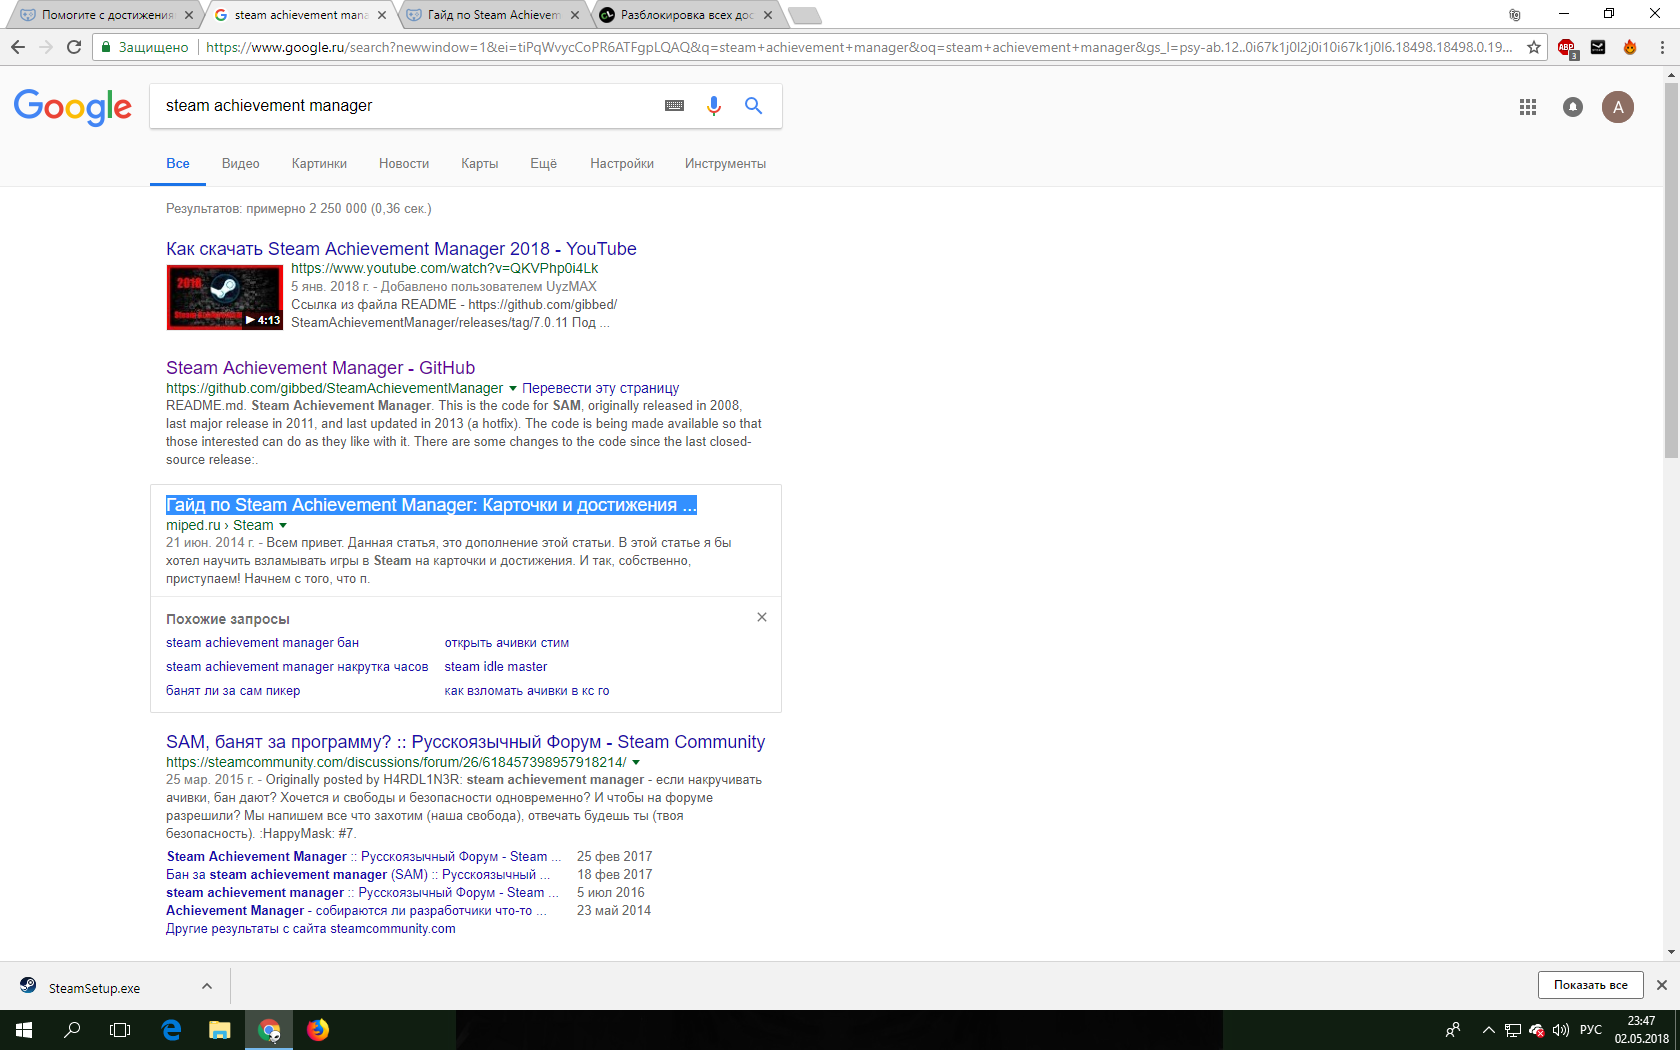Viewport: 1680px width, 1050px height.
Task: Reload the current page
Action: click(74, 47)
